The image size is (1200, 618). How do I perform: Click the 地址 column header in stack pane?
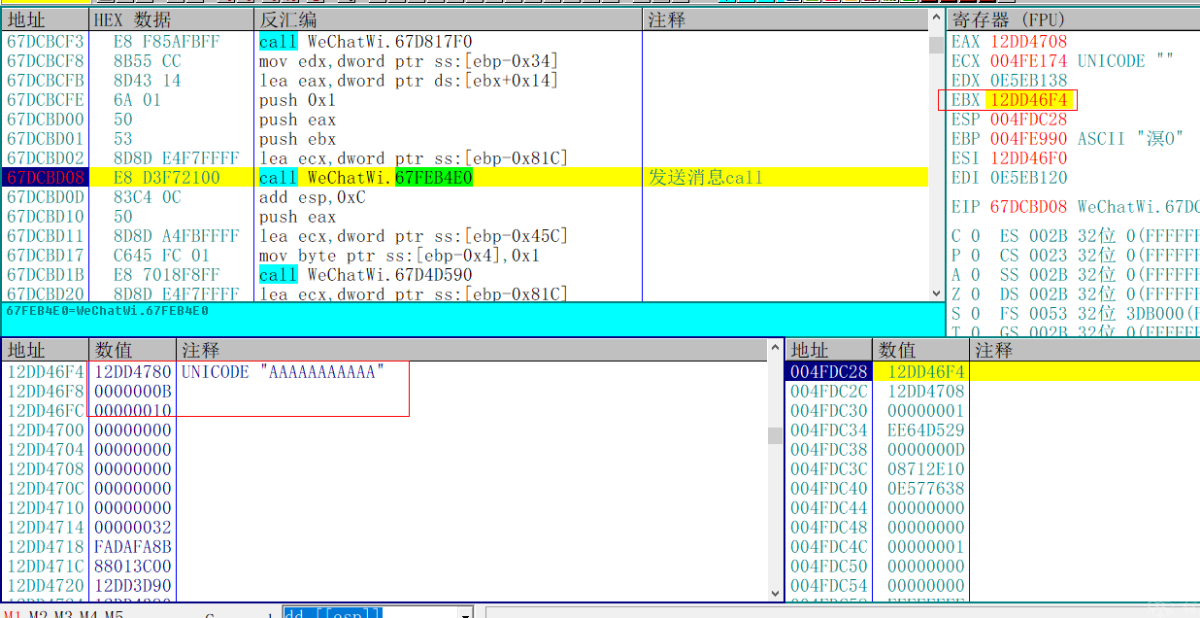click(830, 350)
